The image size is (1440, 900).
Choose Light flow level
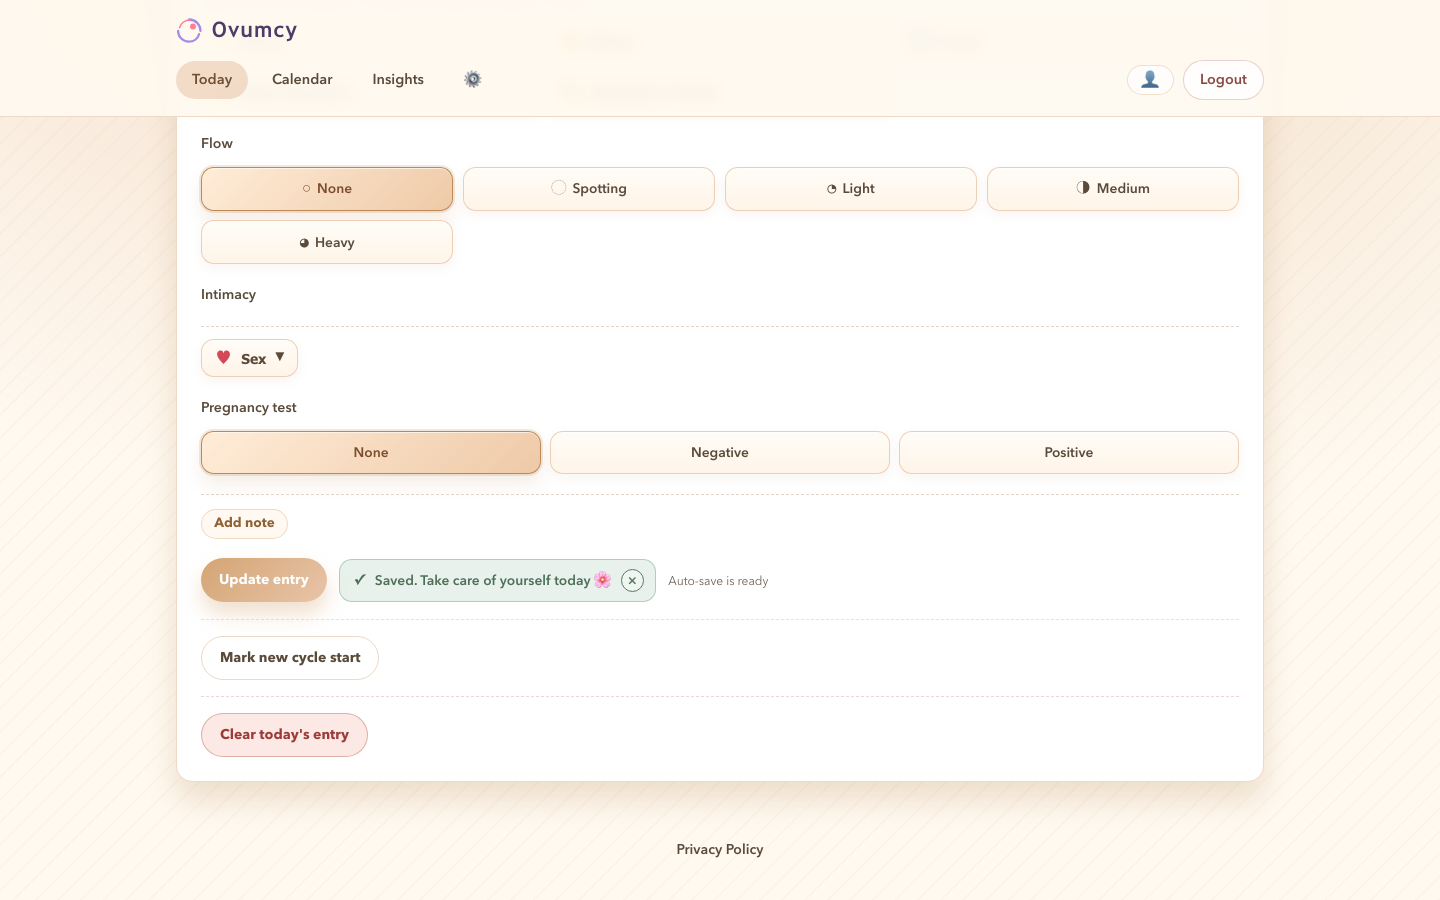pos(851,189)
